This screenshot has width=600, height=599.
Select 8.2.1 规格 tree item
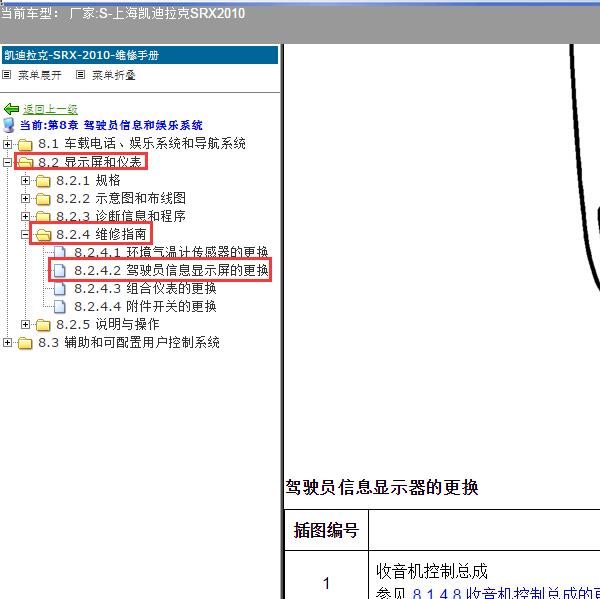[x=88, y=180]
